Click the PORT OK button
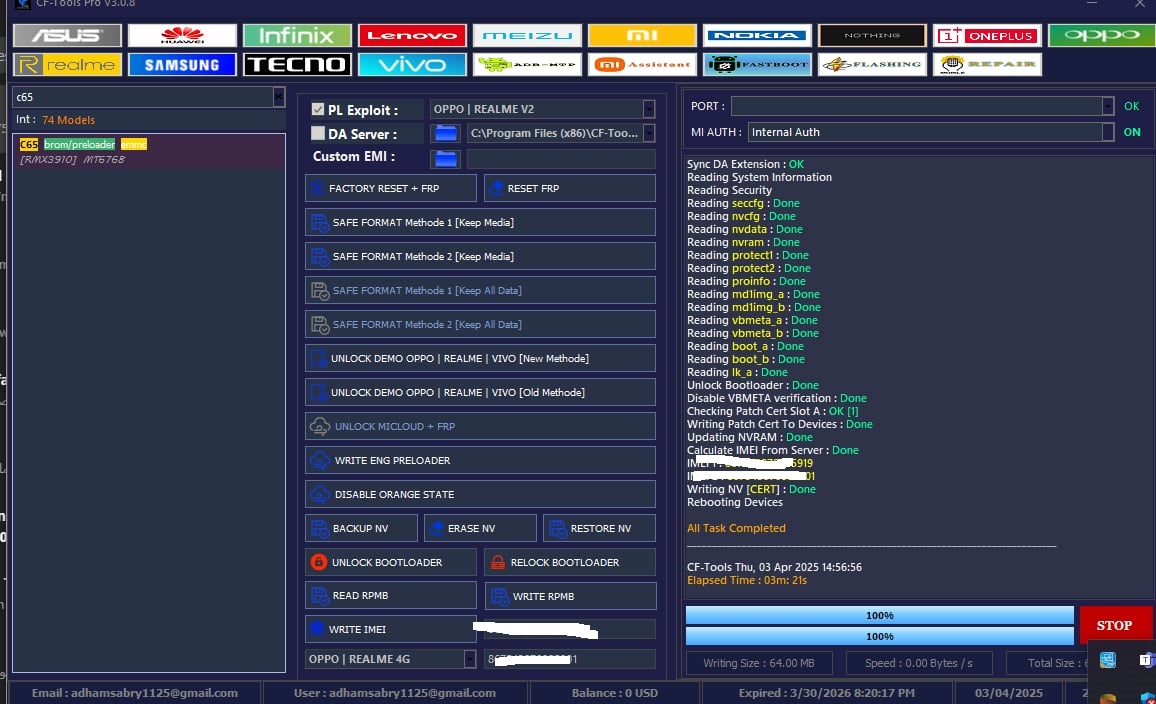Image resolution: width=1156 pixels, height=704 pixels. pos(1132,106)
